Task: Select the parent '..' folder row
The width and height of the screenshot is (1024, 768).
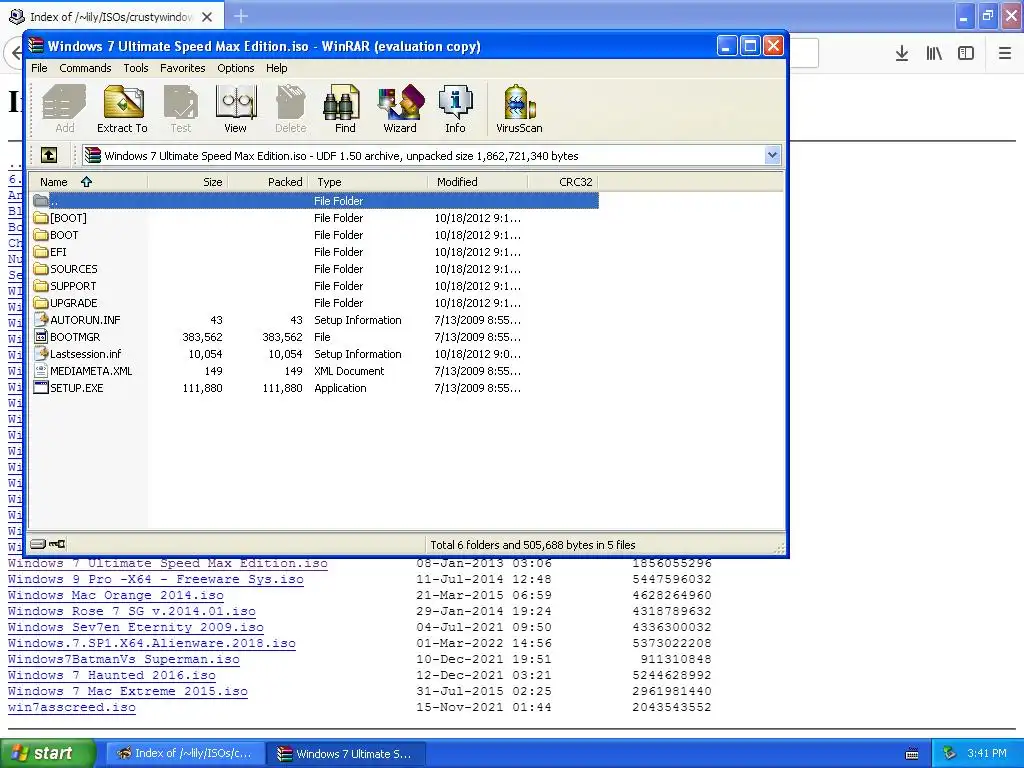Action: tap(315, 201)
